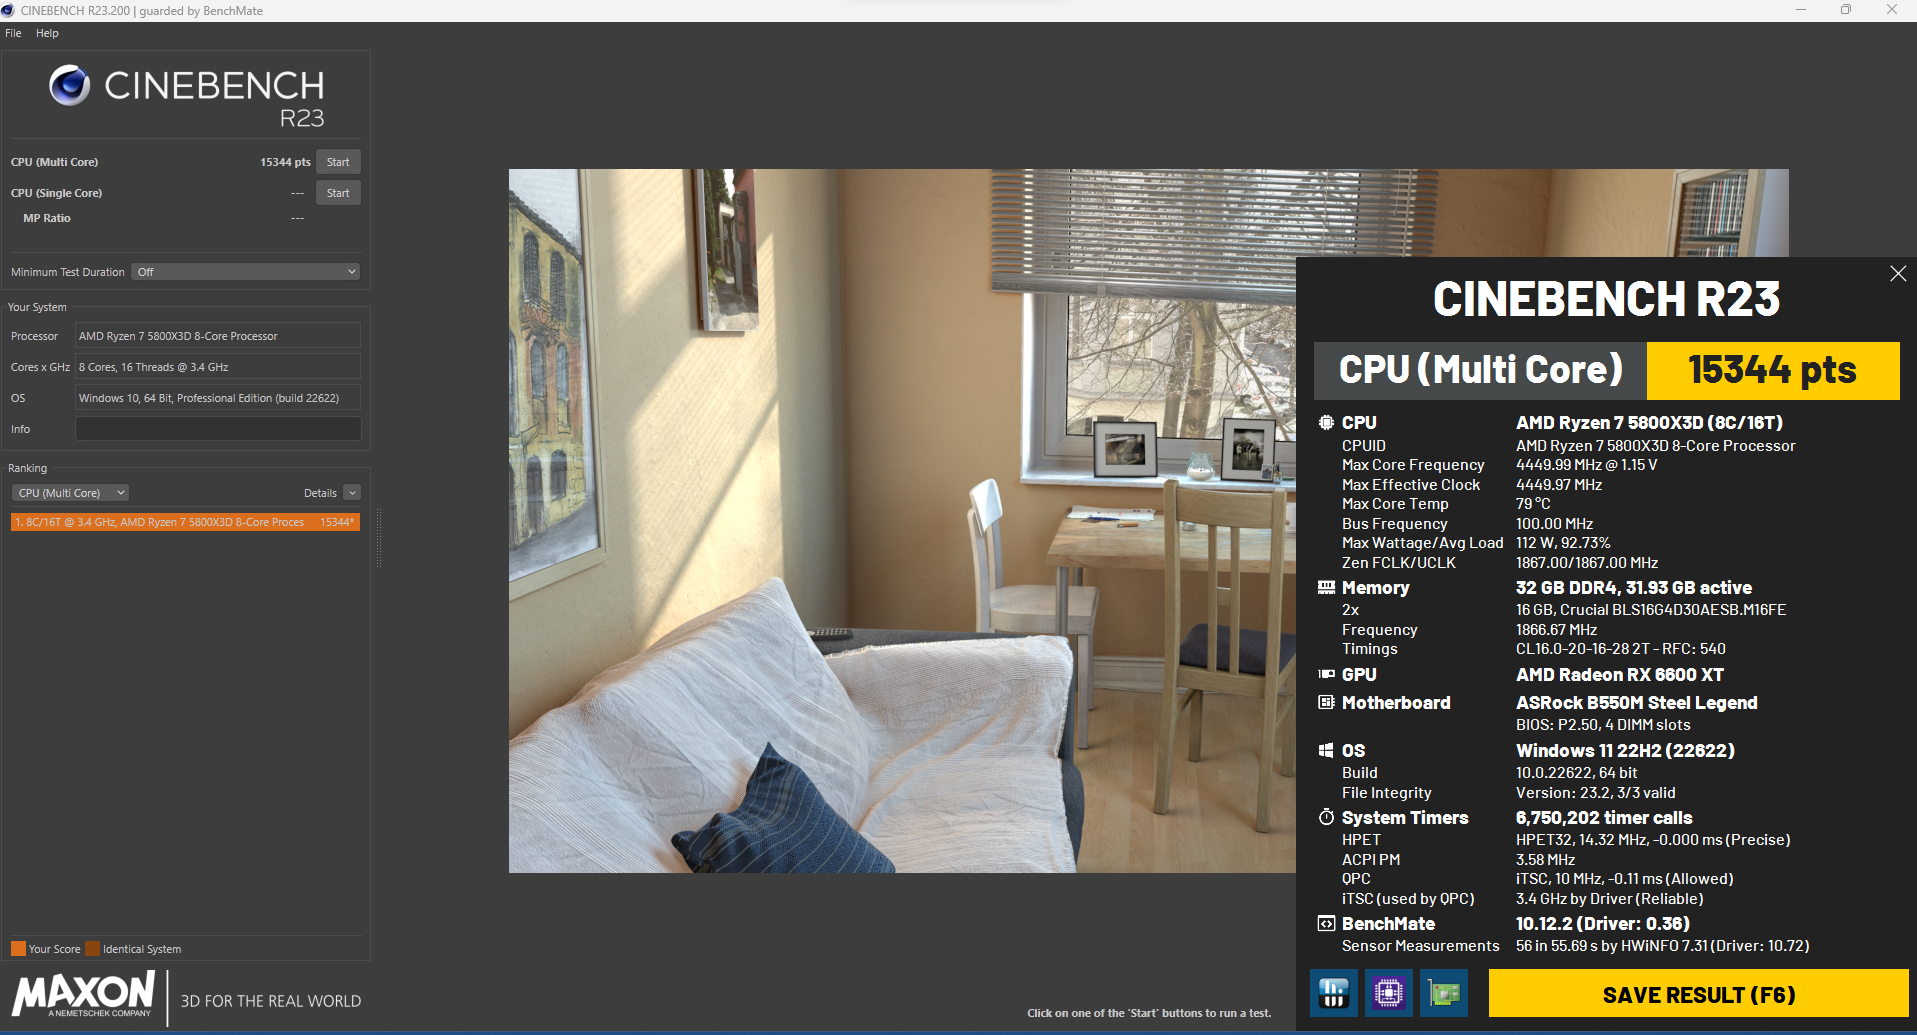Screen dimensions: 1917x1035
Task: Click the iTSC 3.4 GHz by Driver value
Action: click(1609, 899)
